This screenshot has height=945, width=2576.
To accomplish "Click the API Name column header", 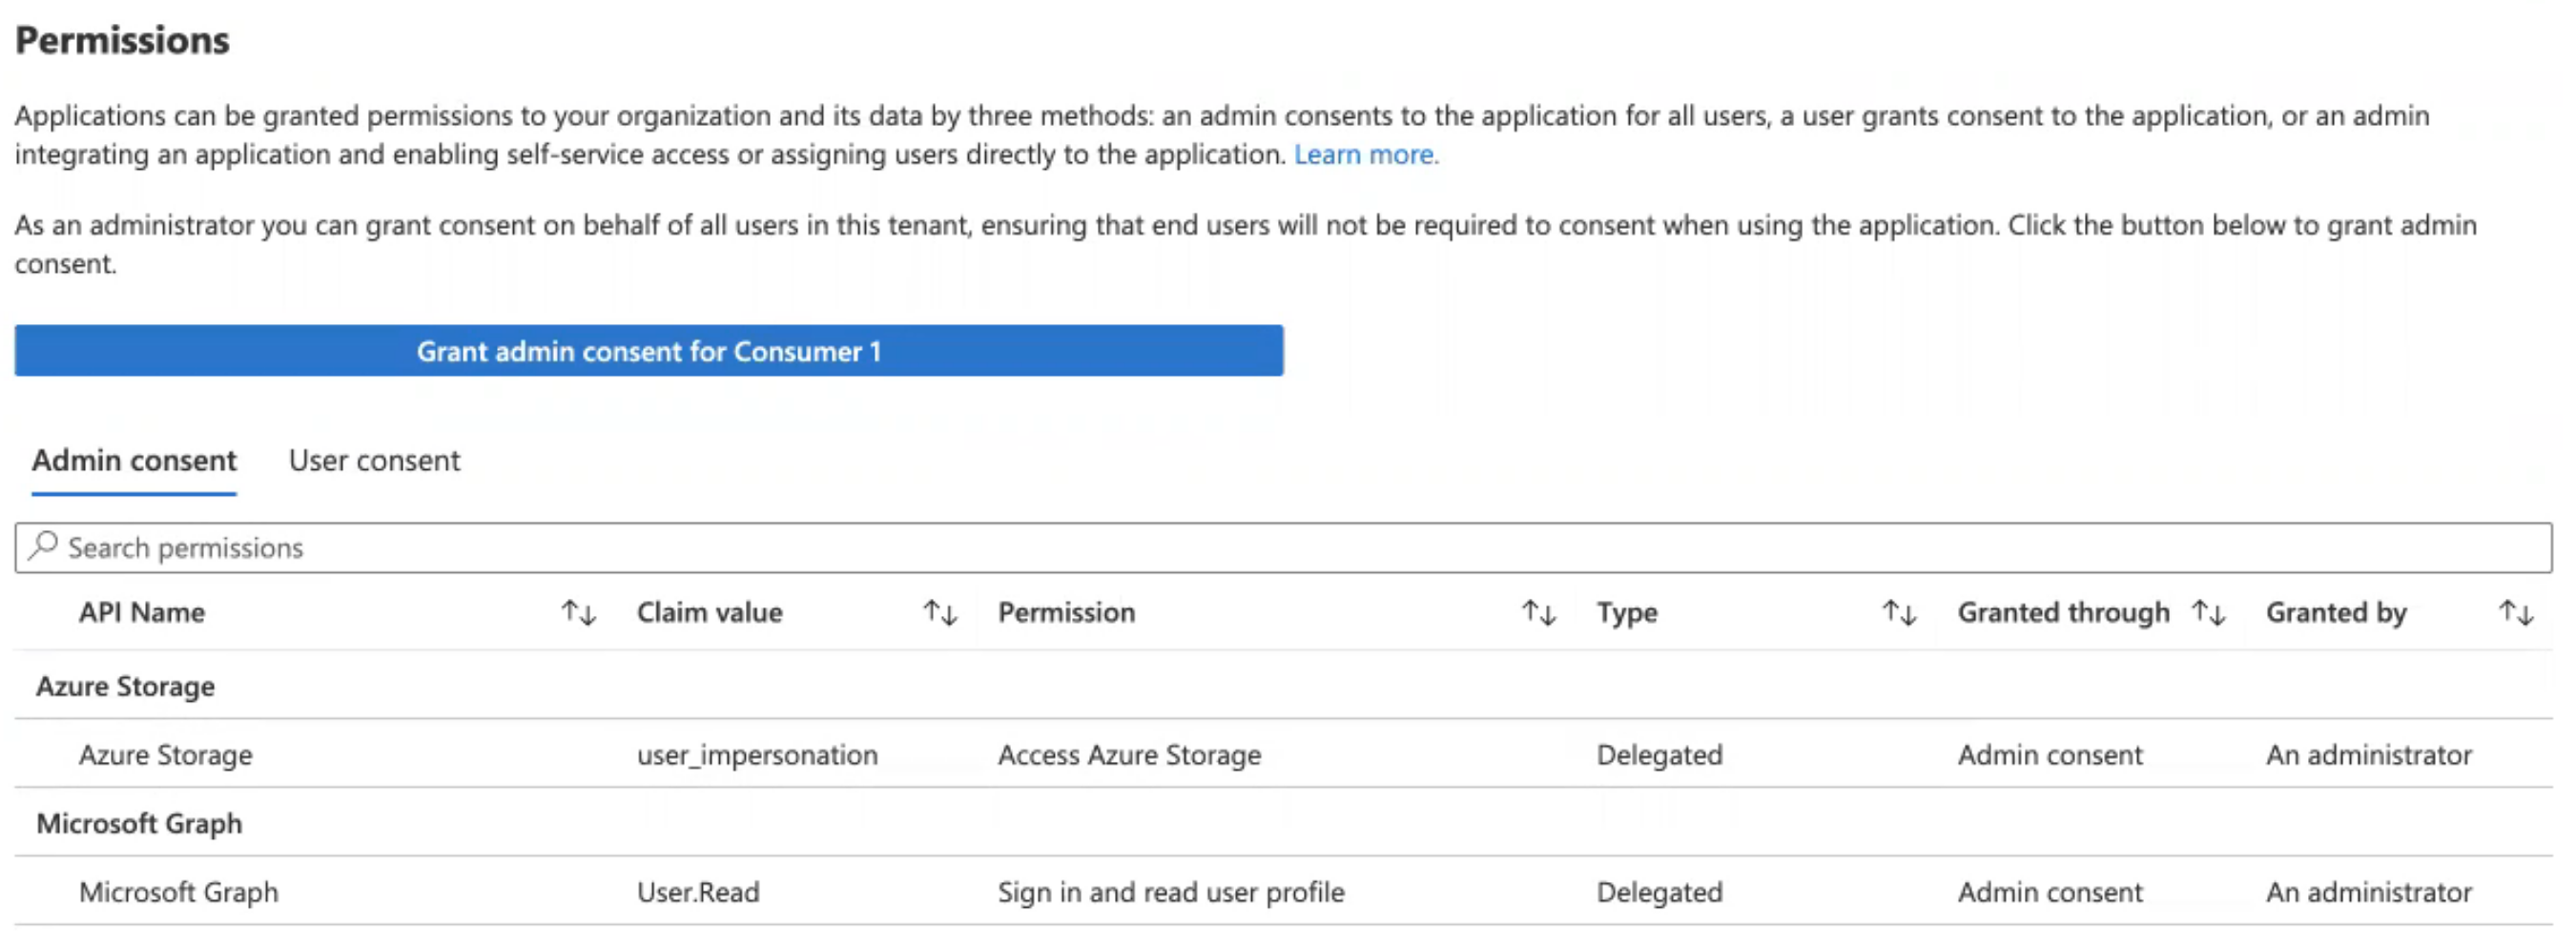I will coord(142,613).
